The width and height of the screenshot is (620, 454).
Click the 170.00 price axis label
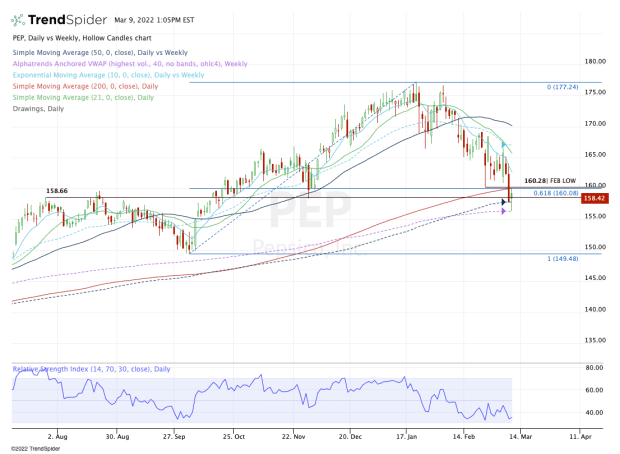[x=595, y=123]
